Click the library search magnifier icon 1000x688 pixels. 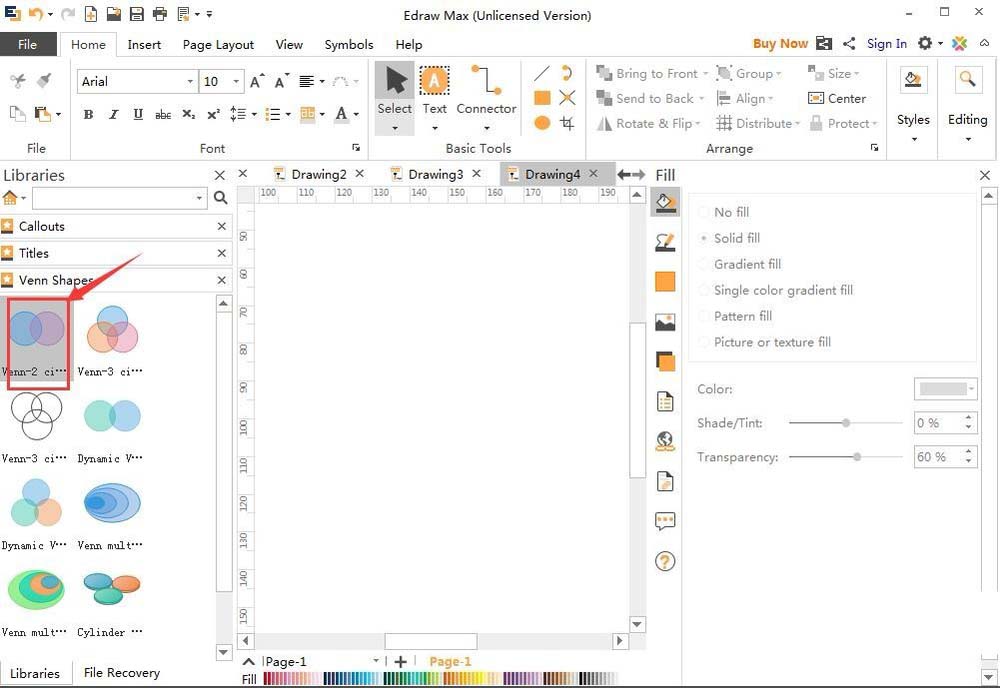[221, 198]
